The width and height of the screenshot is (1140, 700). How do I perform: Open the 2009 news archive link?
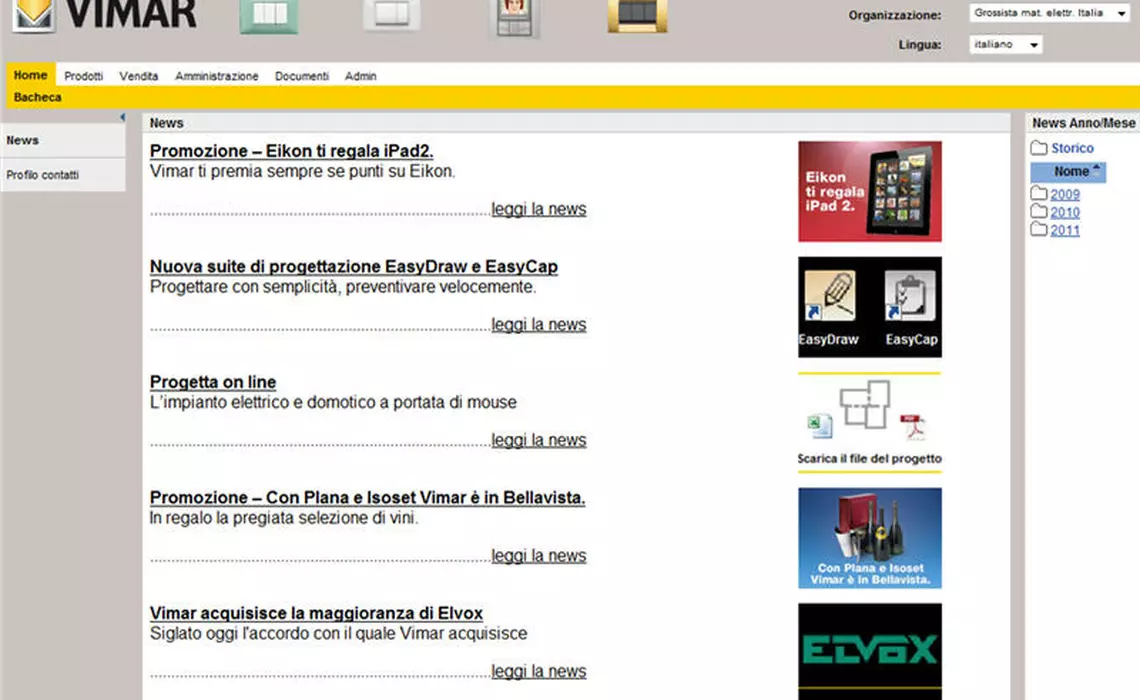point(1065,194)
